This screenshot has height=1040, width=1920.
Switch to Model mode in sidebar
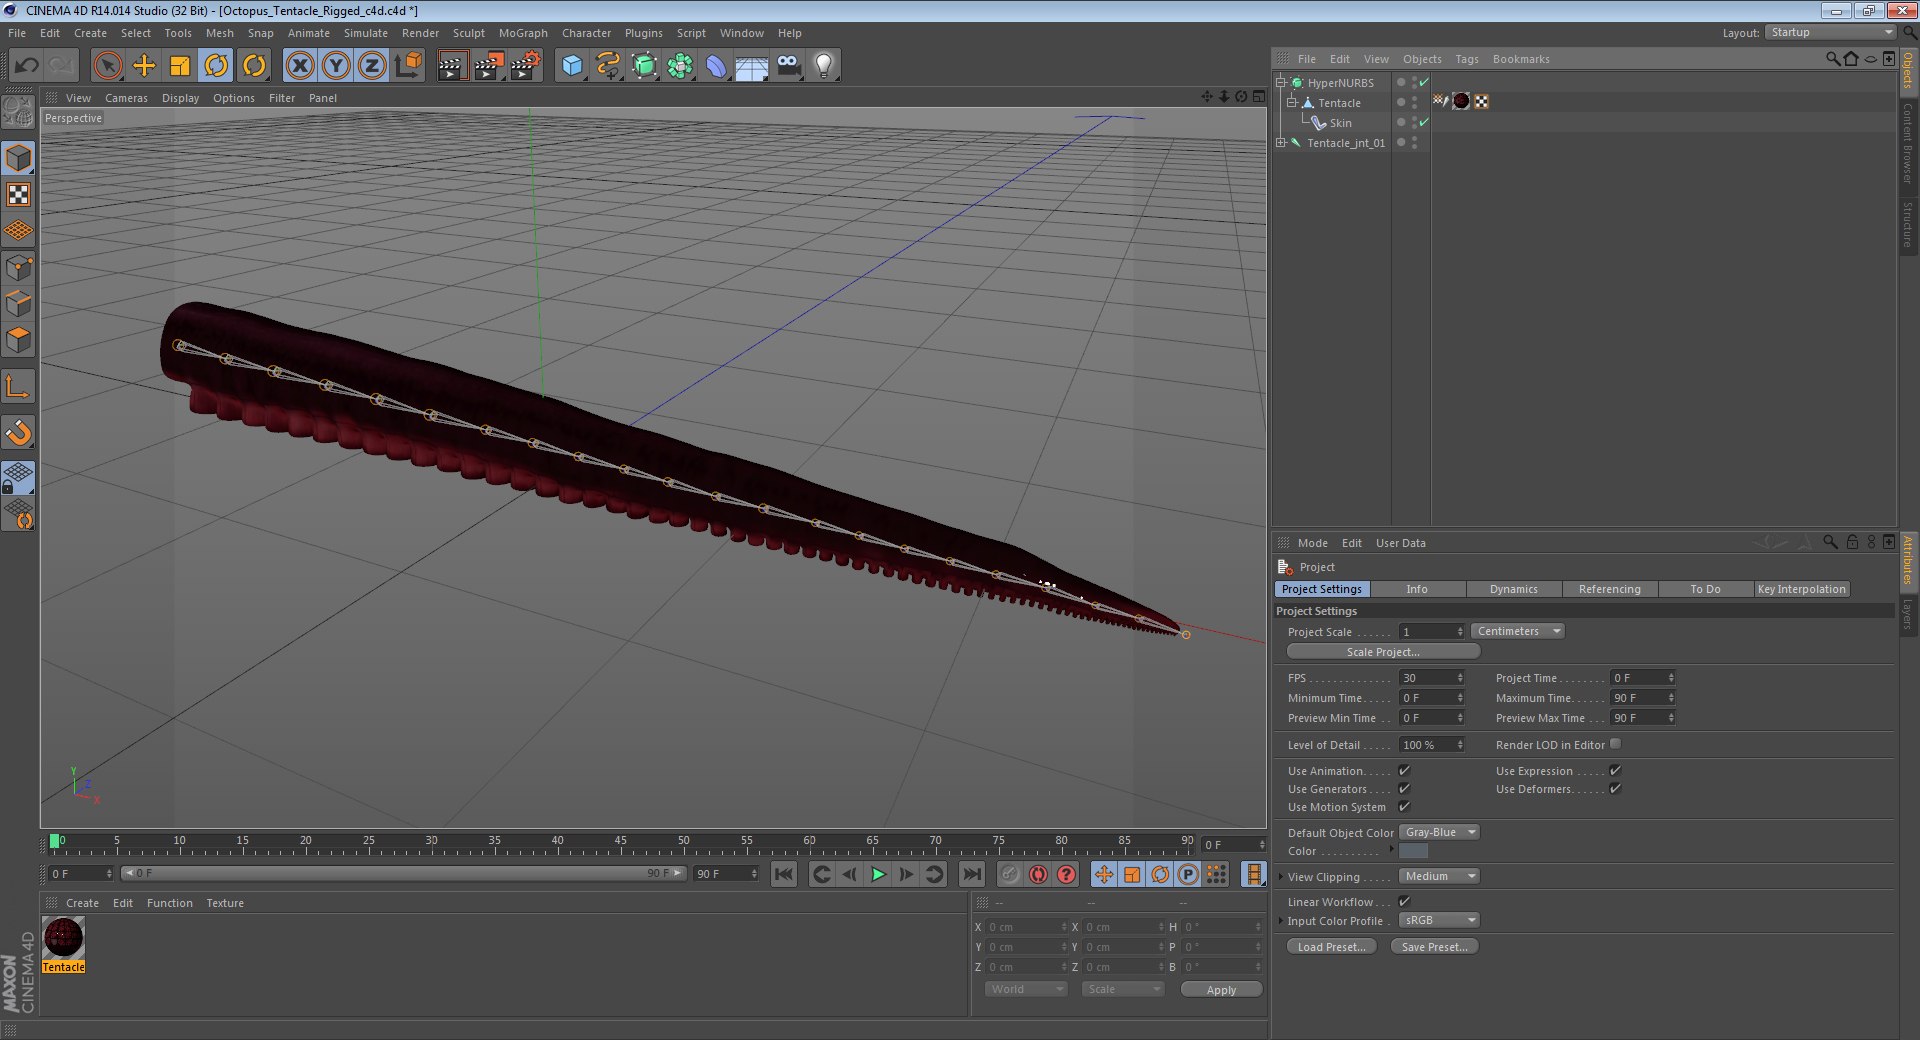point(18,158)
